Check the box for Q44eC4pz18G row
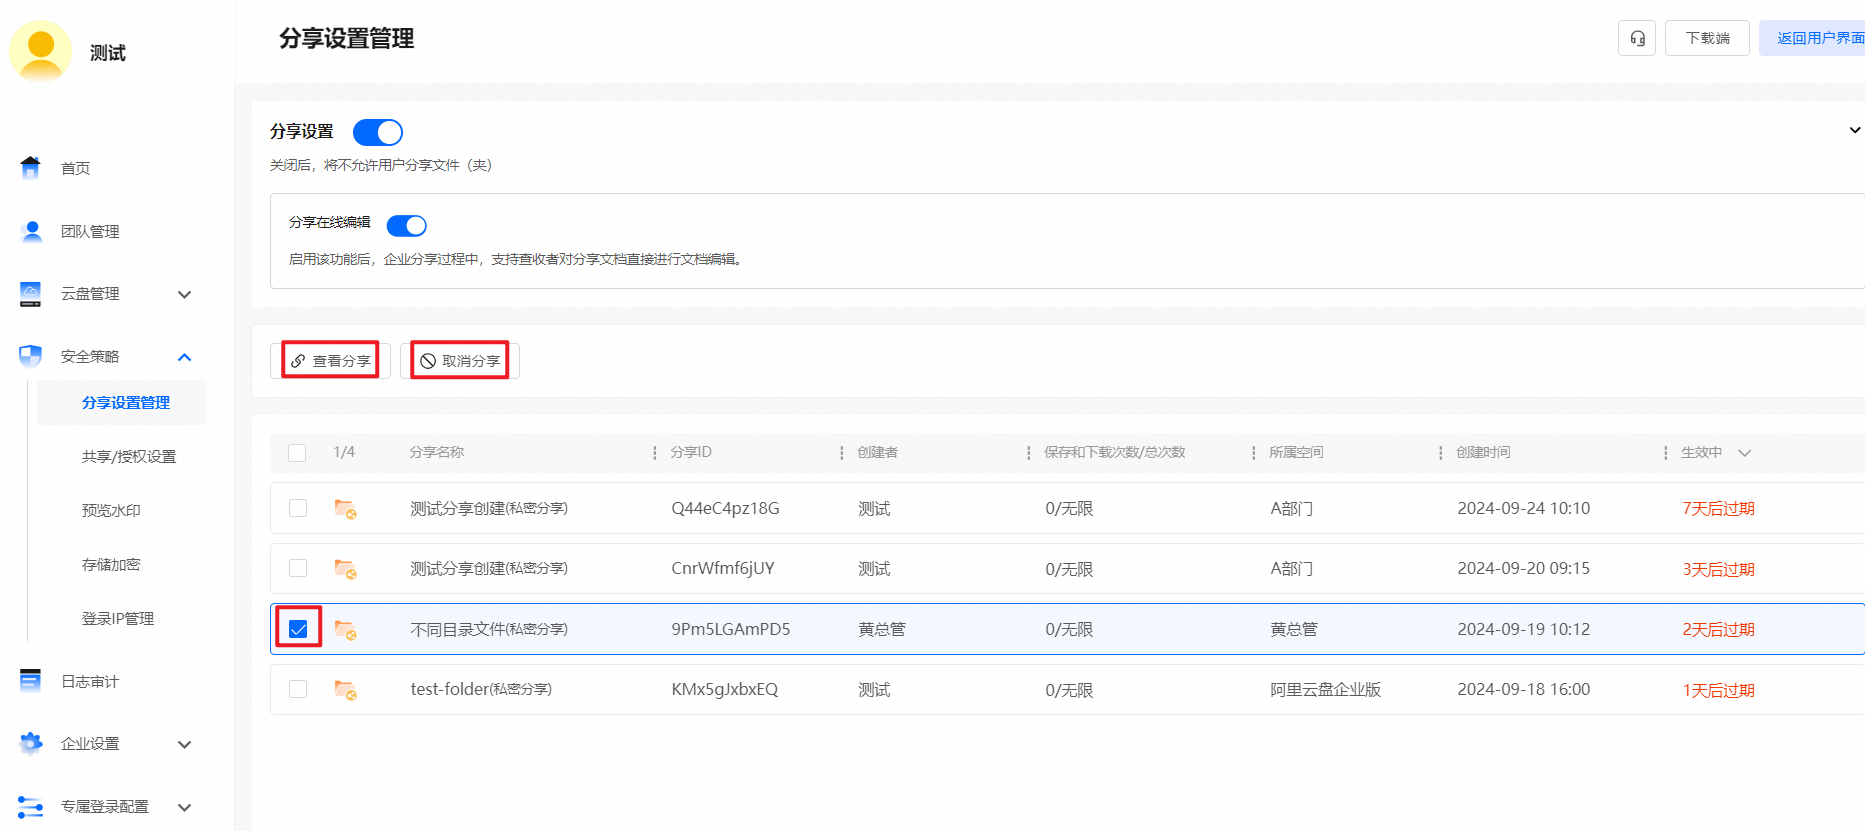Image resolution: width=1865 pixels, height=831 pixels. [x=298, y=508]
